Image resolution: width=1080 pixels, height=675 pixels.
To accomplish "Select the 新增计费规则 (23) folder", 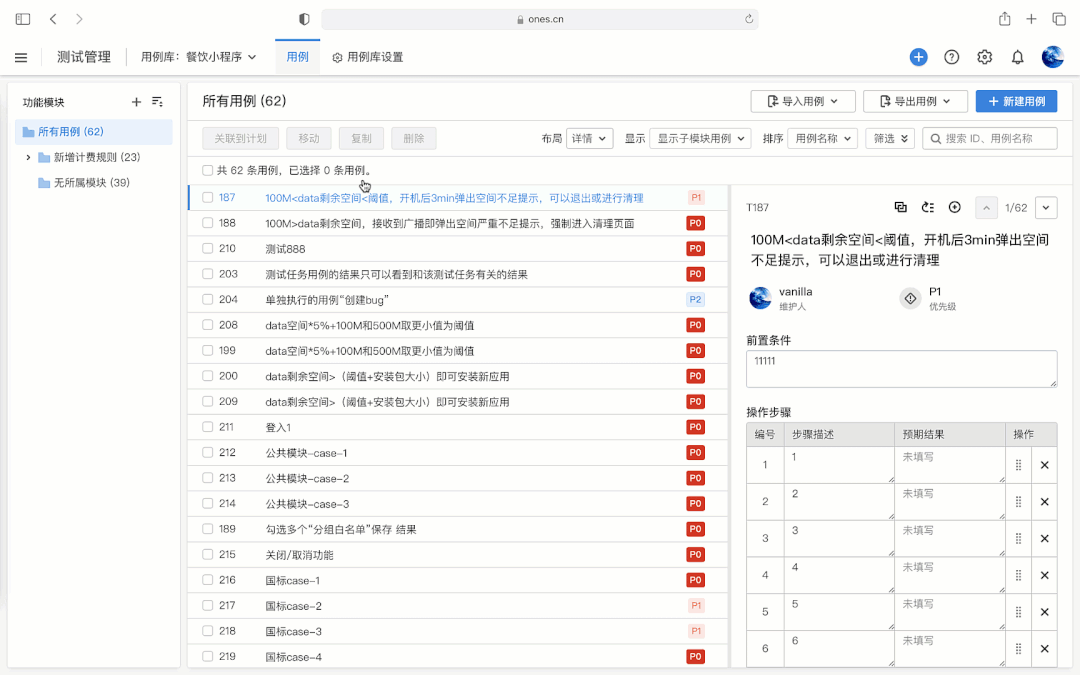I will point(96,157).
